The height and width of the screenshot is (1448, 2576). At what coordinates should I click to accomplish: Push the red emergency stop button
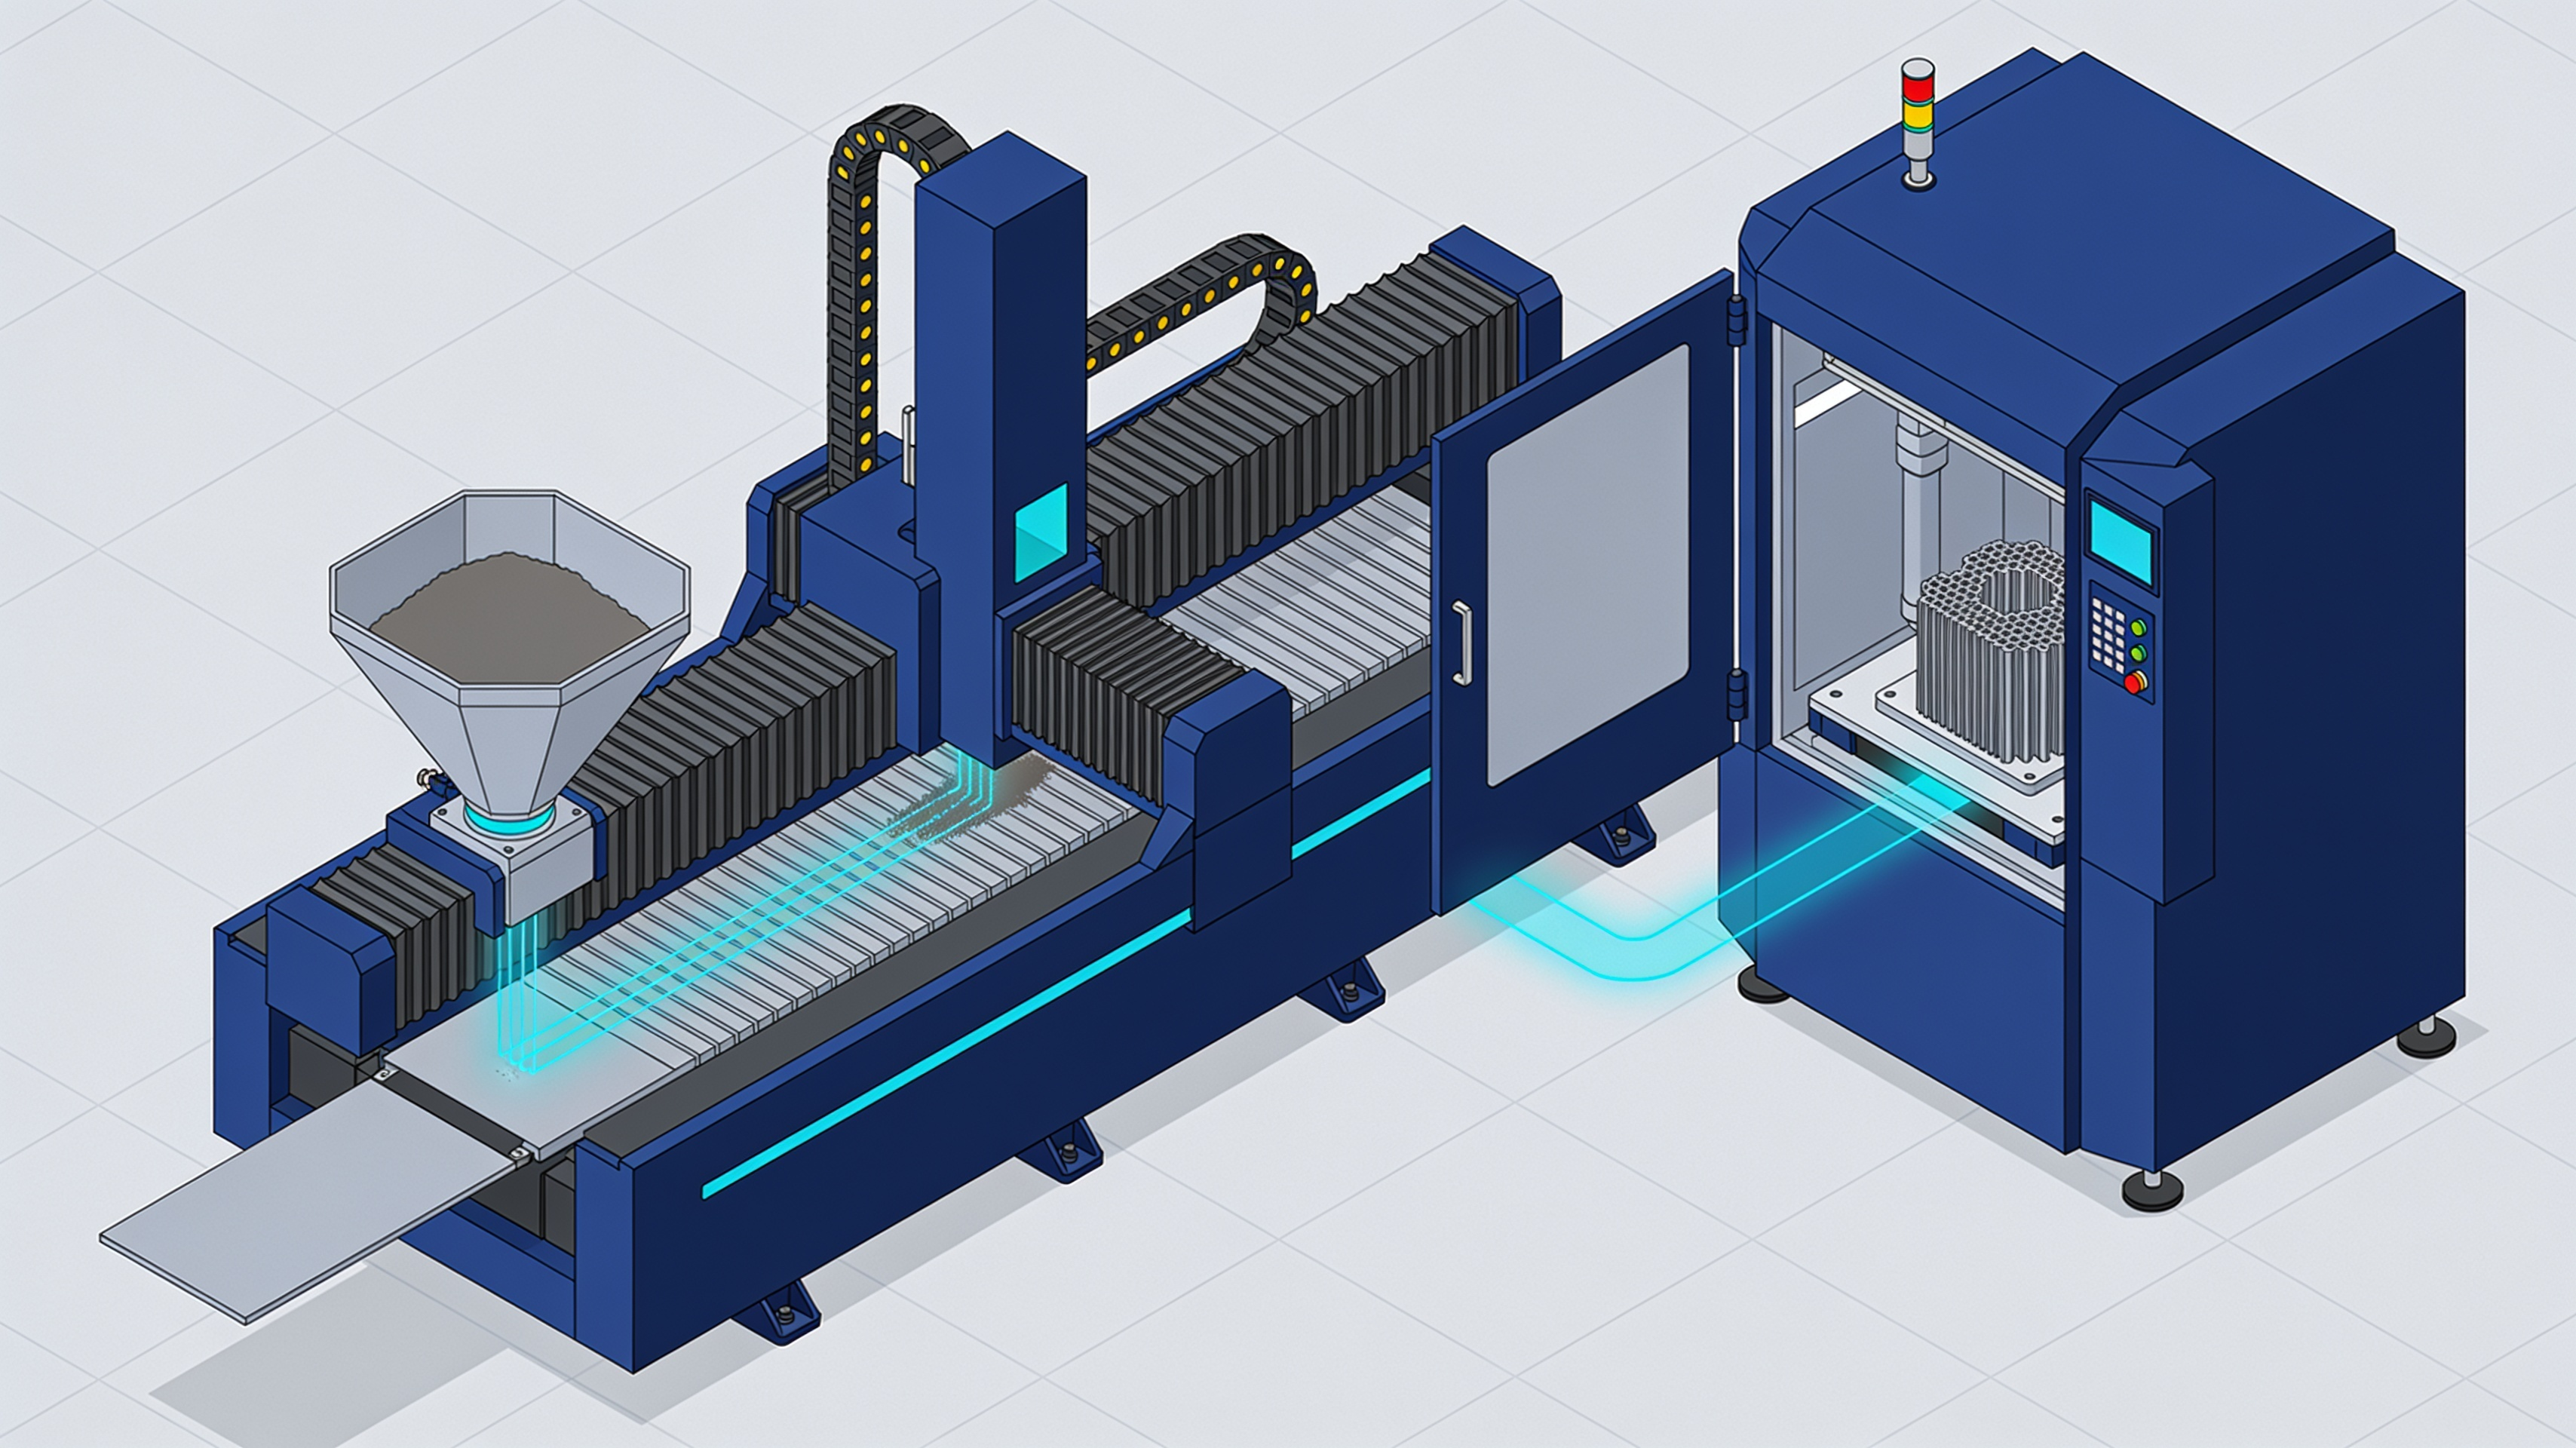2135,683
